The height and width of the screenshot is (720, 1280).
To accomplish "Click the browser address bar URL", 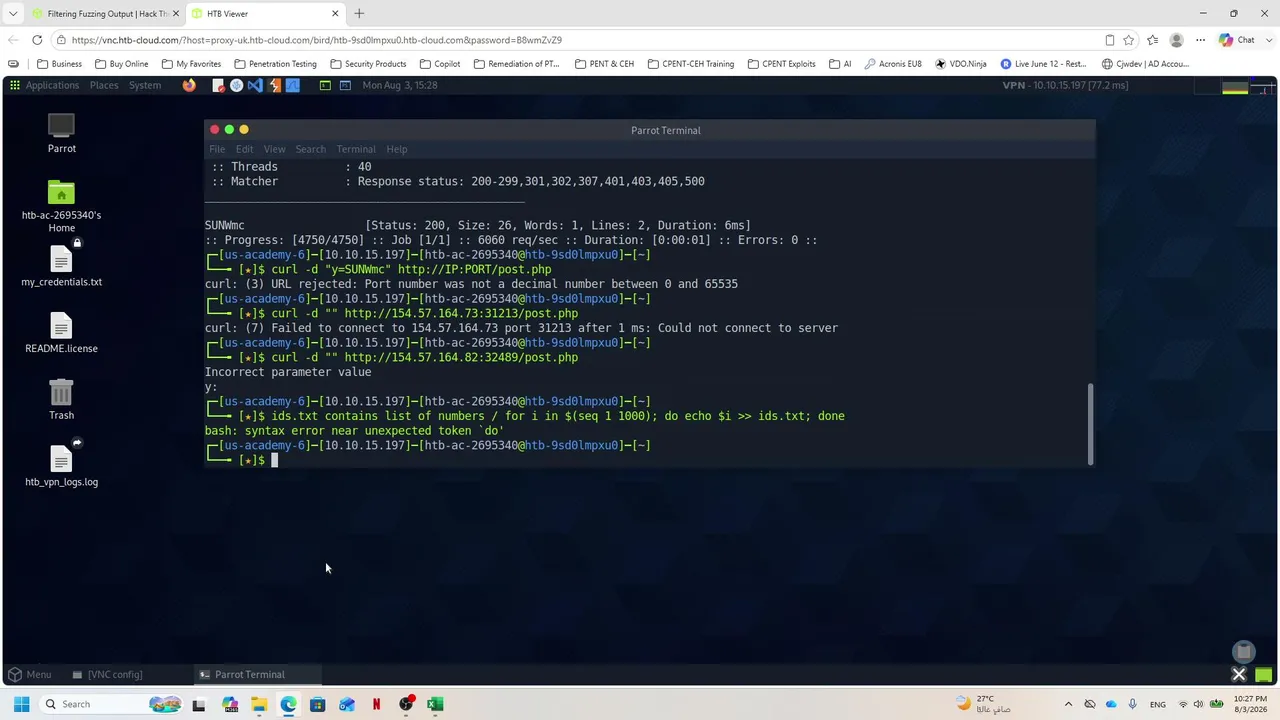I will click(317, 40).
